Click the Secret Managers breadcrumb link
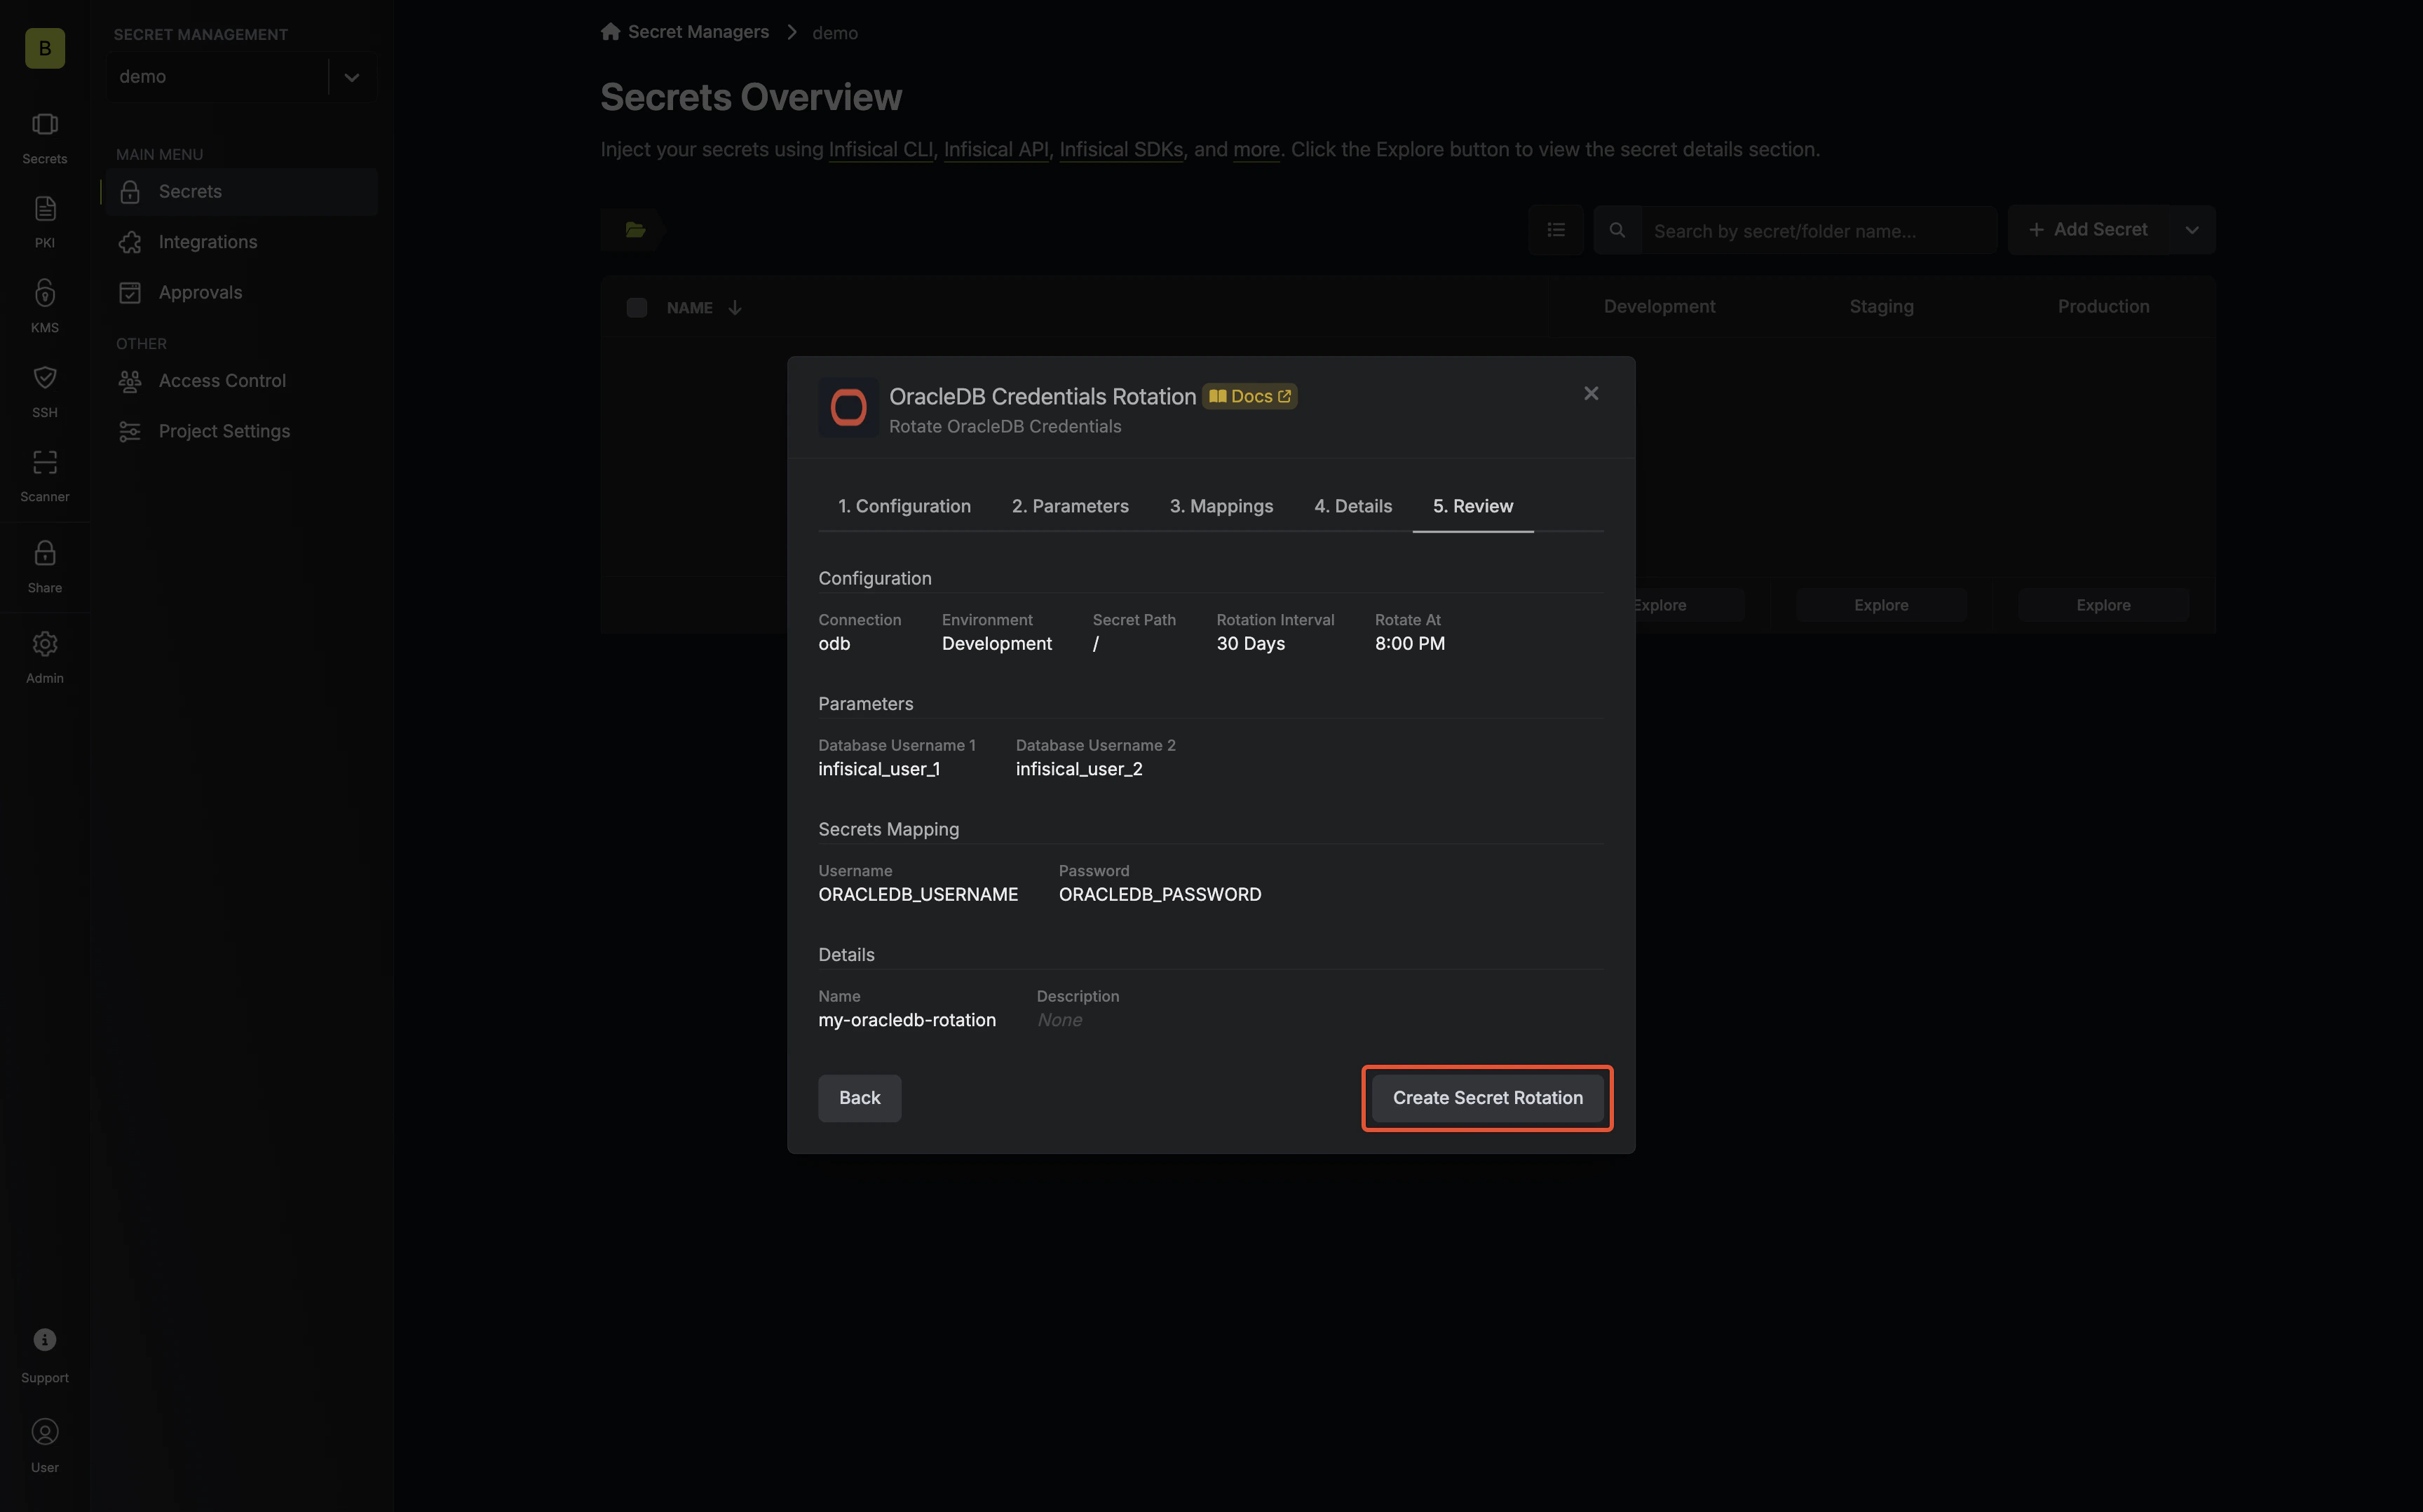Viewport: 2423px width, 1512px height. (x=698, y=32)
